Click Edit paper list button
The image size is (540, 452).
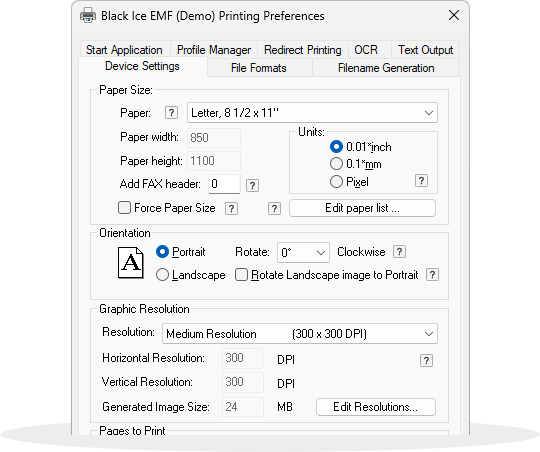pyautogui.click(x=362, y=208)
